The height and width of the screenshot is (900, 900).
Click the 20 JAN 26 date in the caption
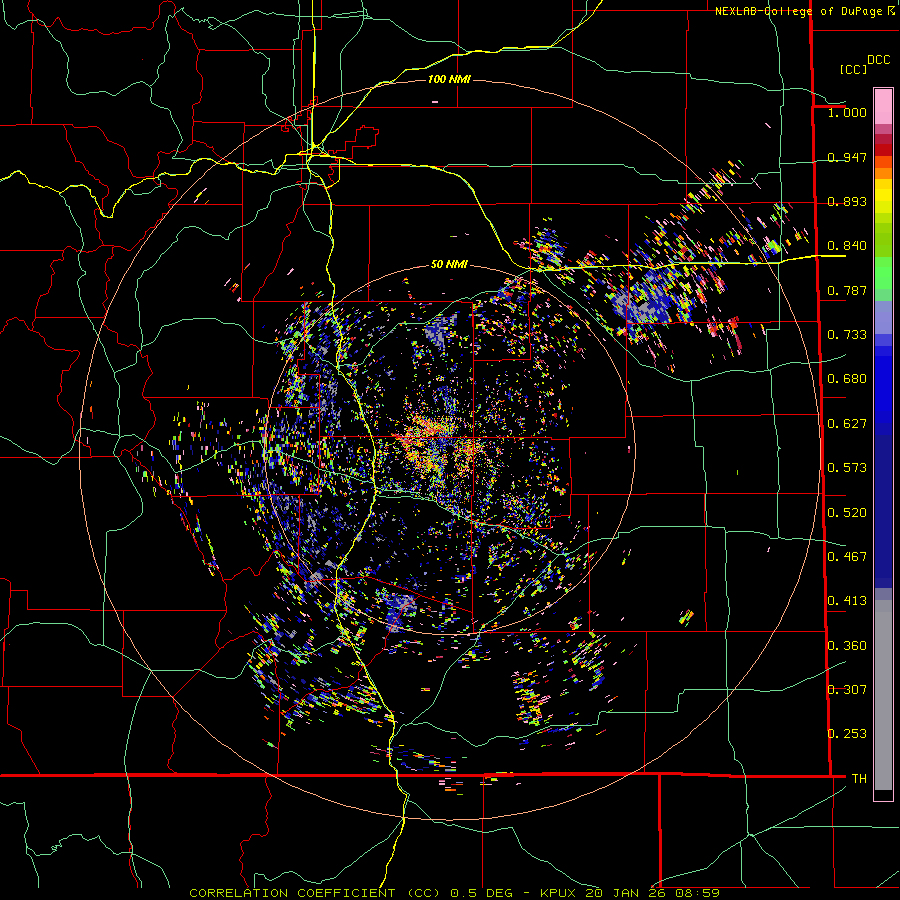coord(626,893)
